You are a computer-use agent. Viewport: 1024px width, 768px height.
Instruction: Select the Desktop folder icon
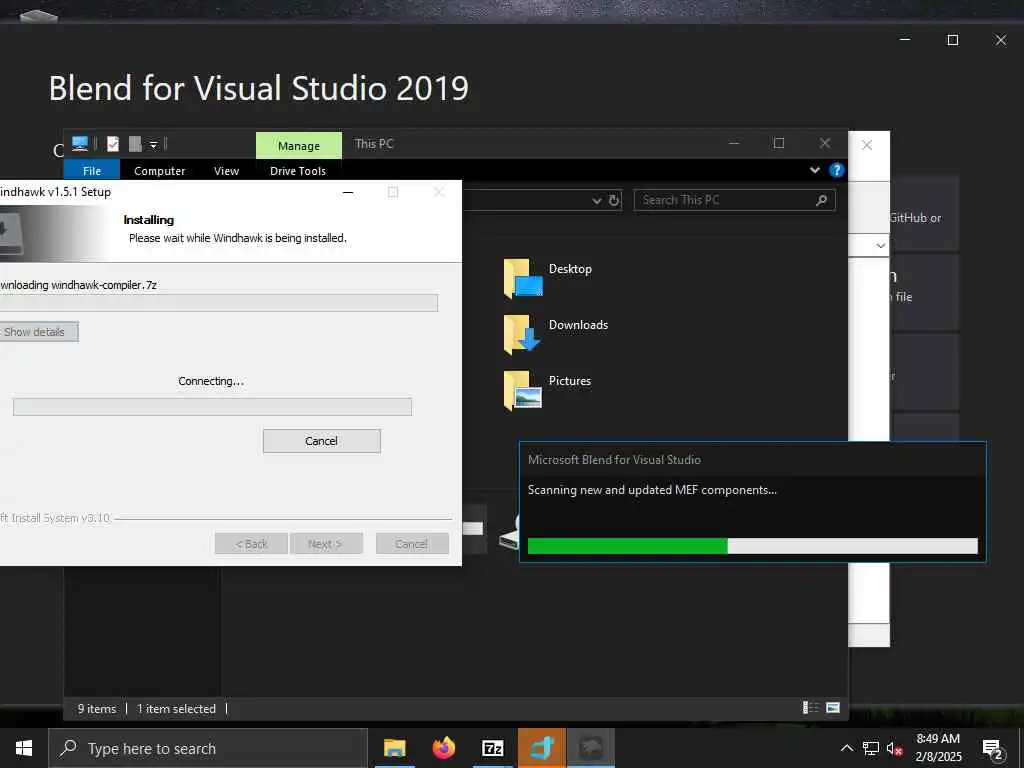[x=522, y=278]
